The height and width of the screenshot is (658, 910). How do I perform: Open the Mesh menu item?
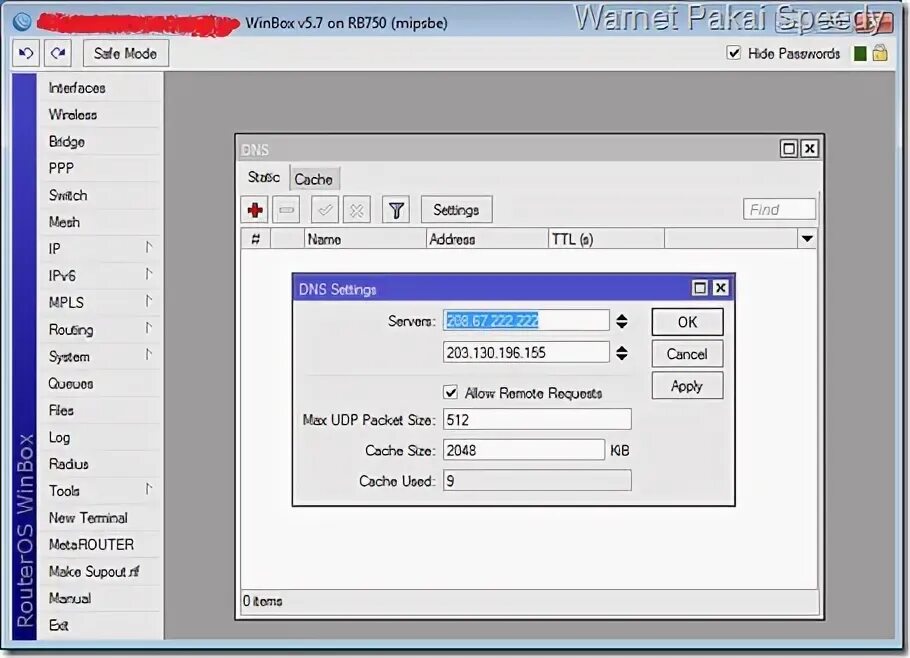(x=99, y=222)
